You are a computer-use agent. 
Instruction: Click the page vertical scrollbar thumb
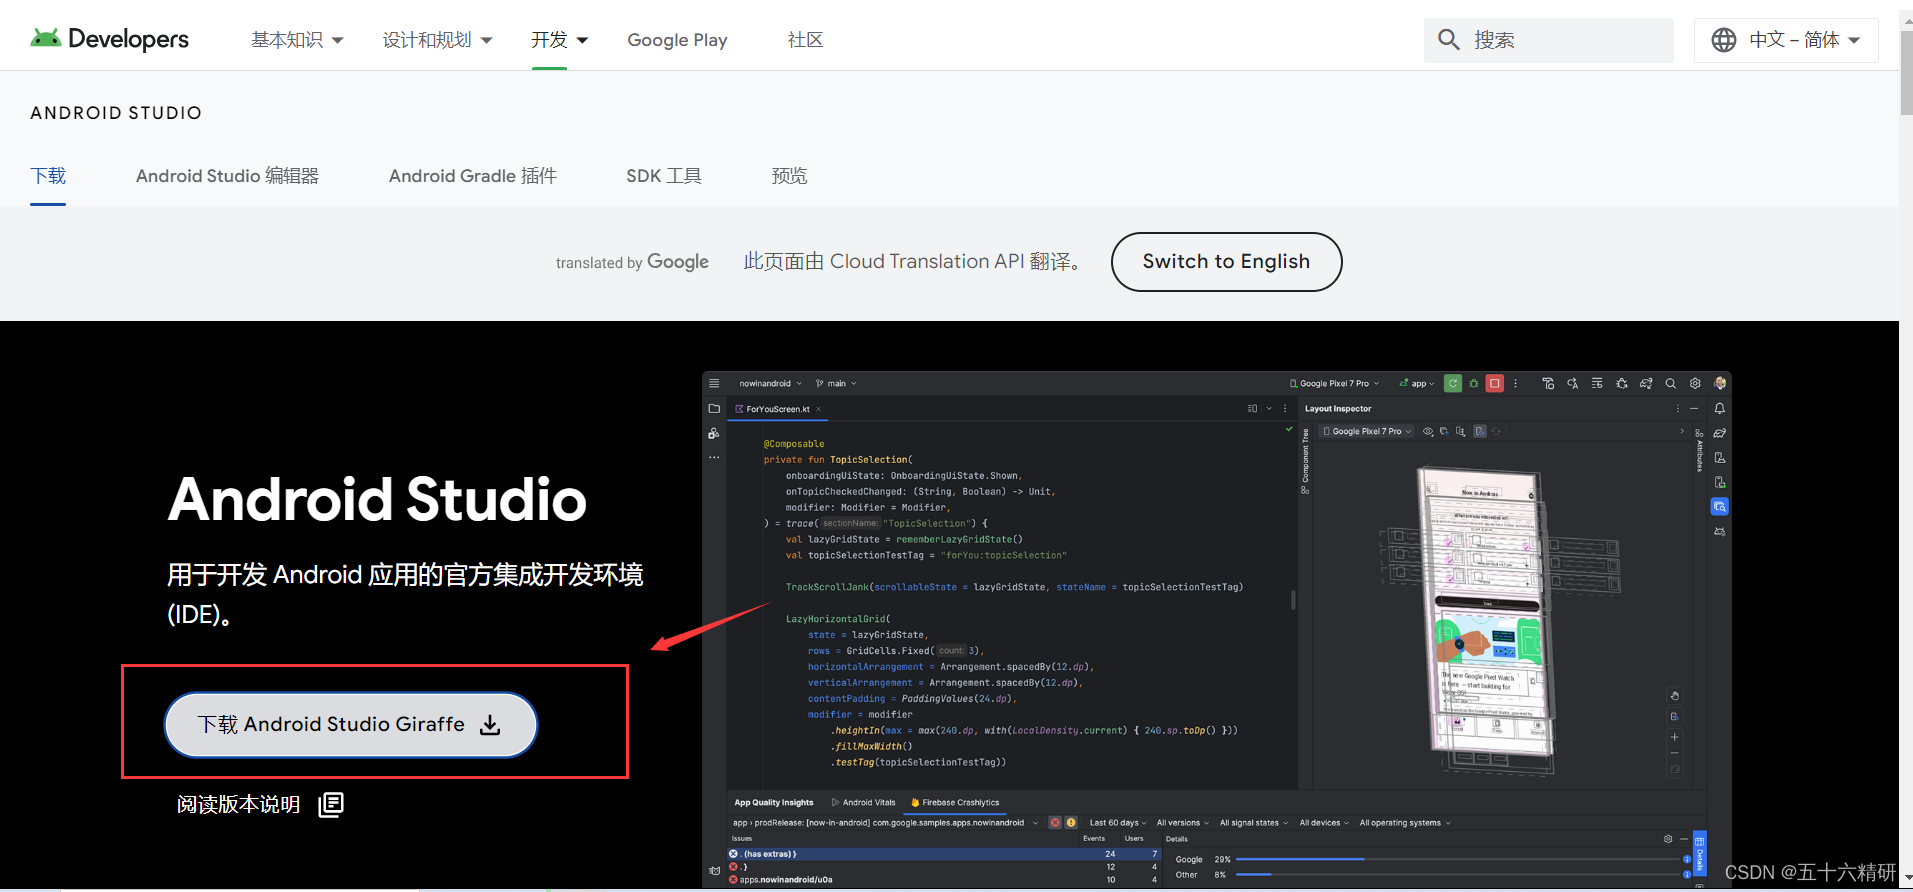(x=1906, y=72)
